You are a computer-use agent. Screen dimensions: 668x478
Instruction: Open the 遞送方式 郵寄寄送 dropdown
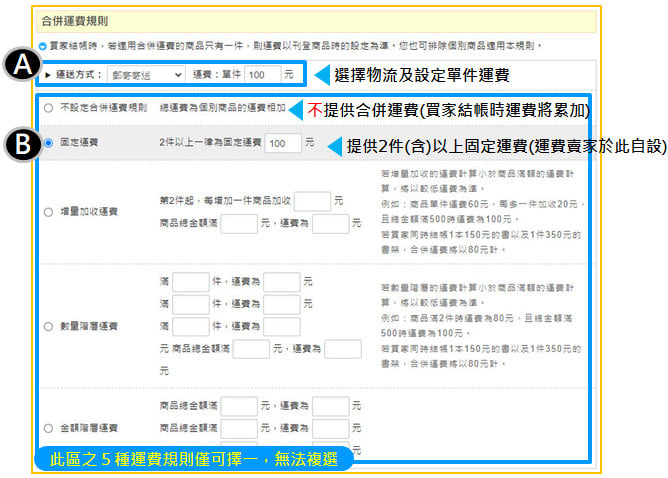(x=145, y=74)
